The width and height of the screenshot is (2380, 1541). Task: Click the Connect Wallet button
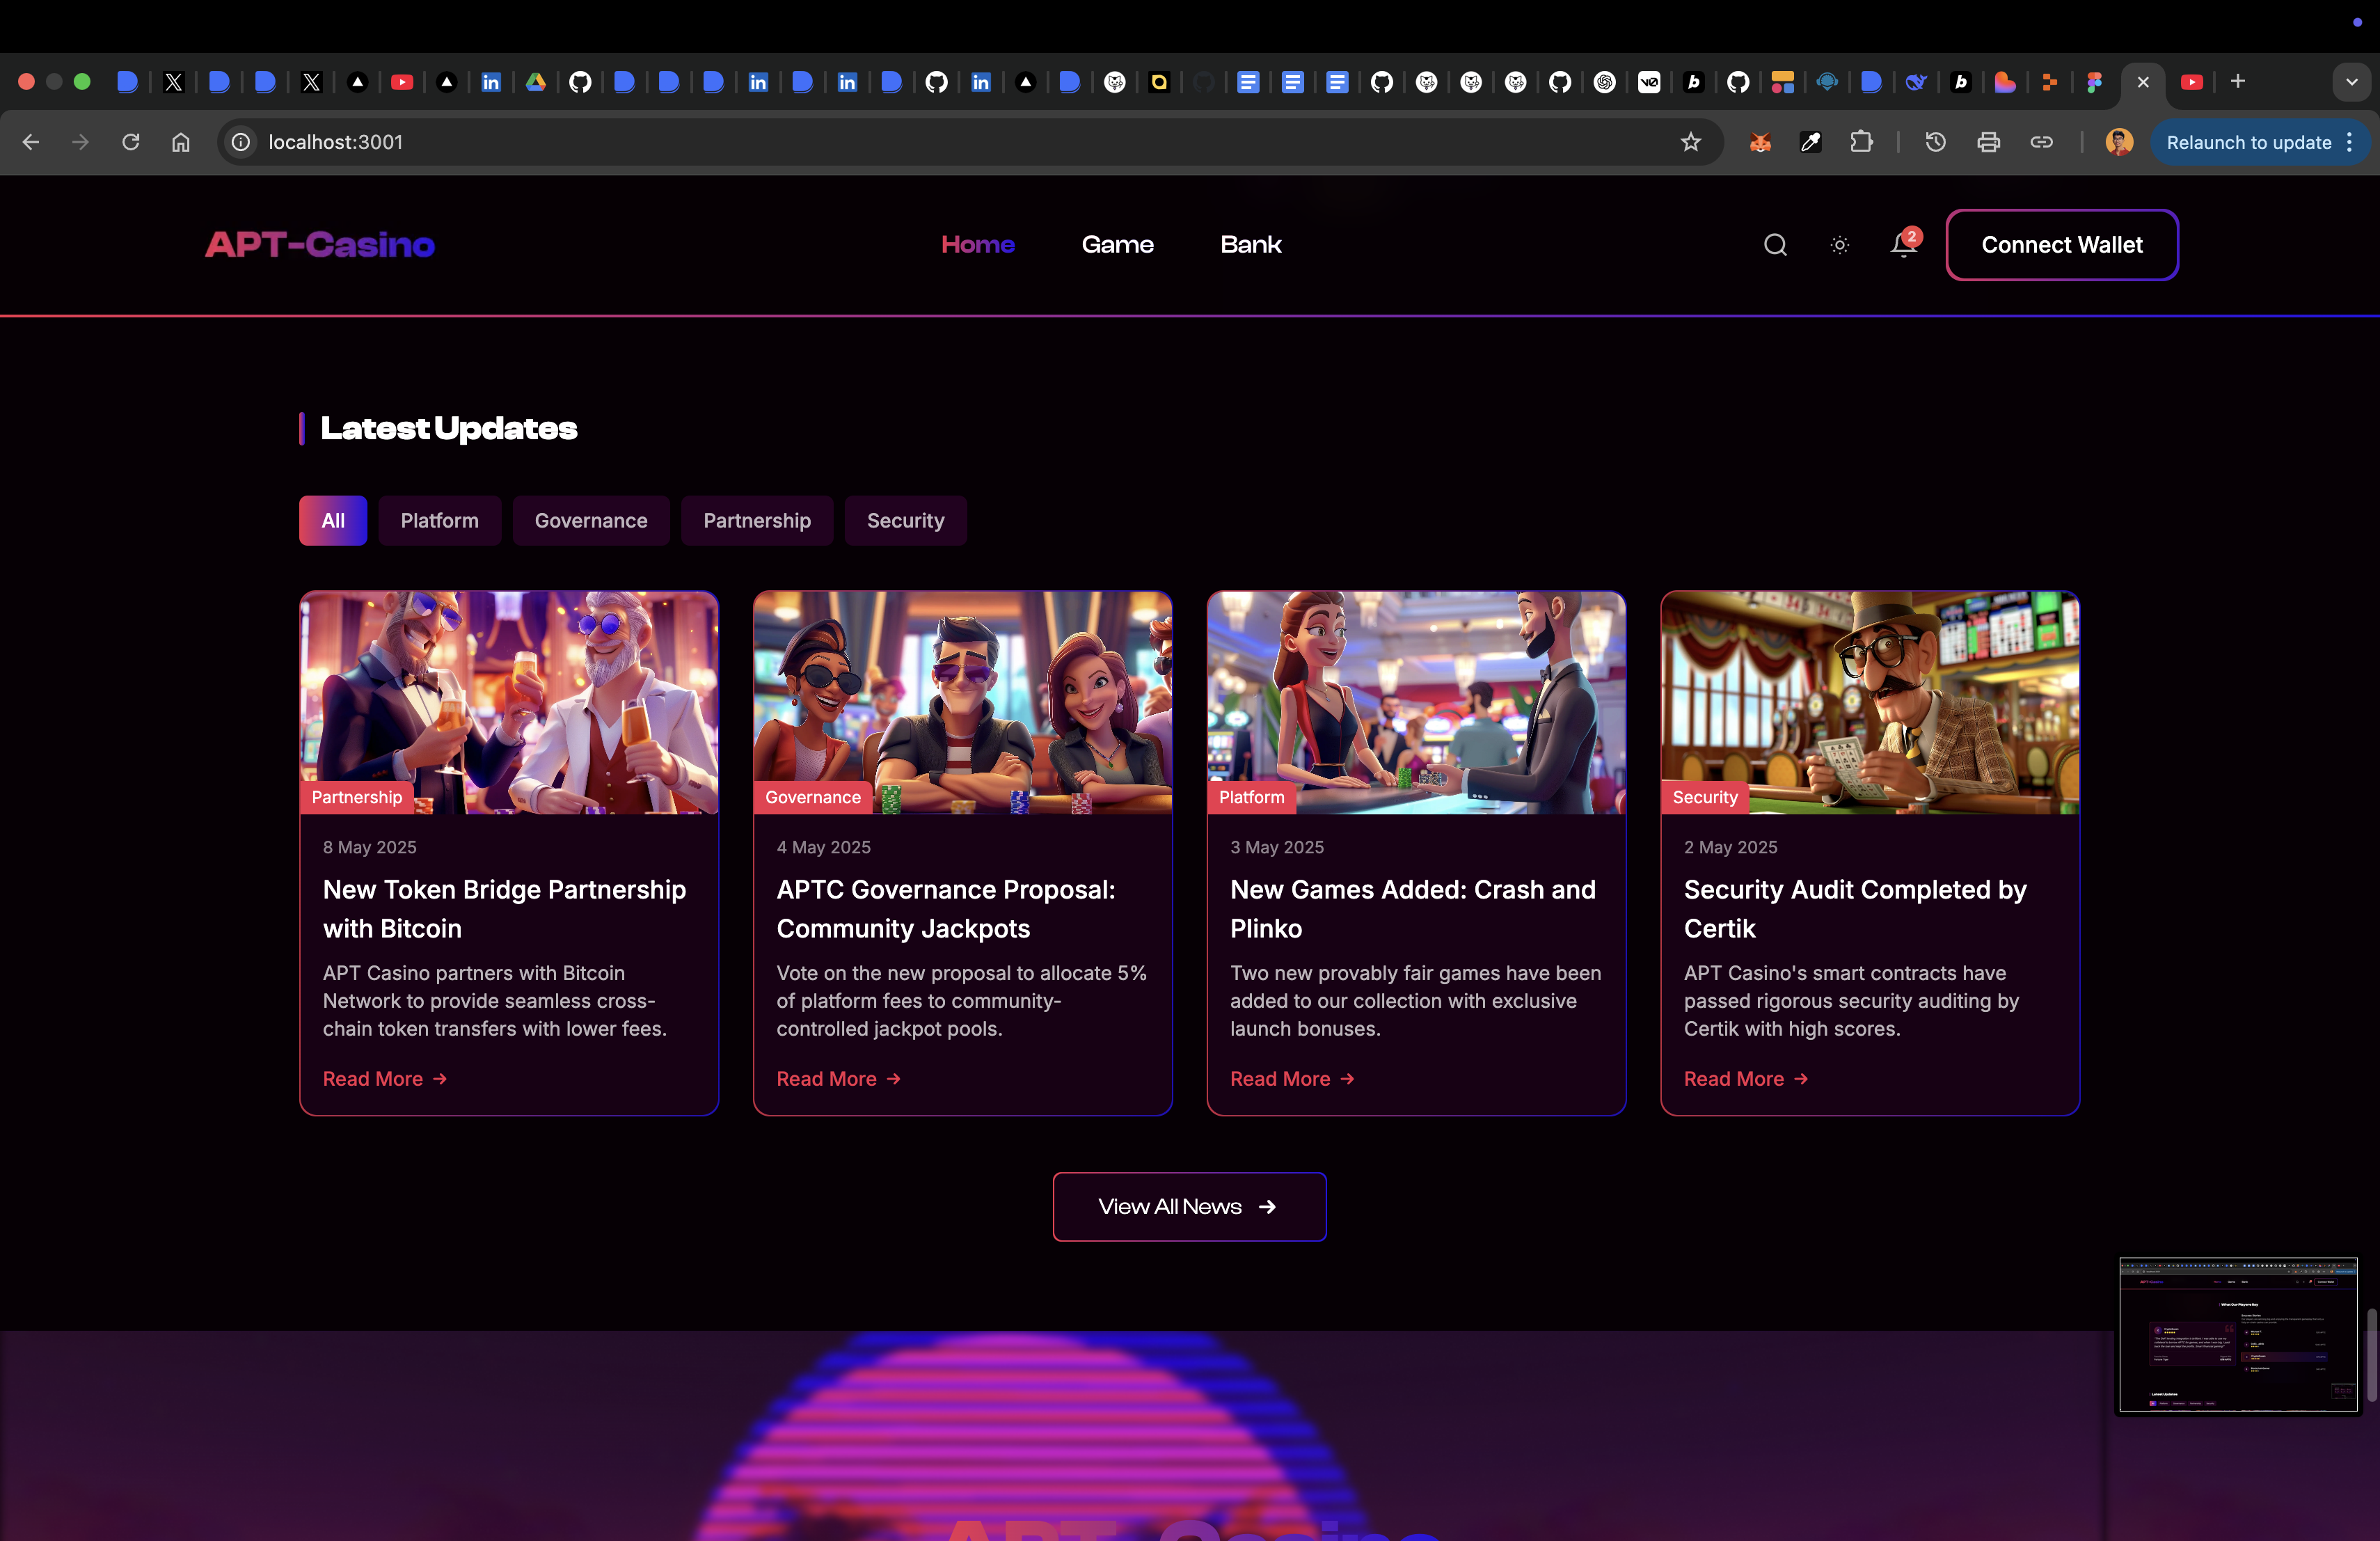click(2061, 245)
